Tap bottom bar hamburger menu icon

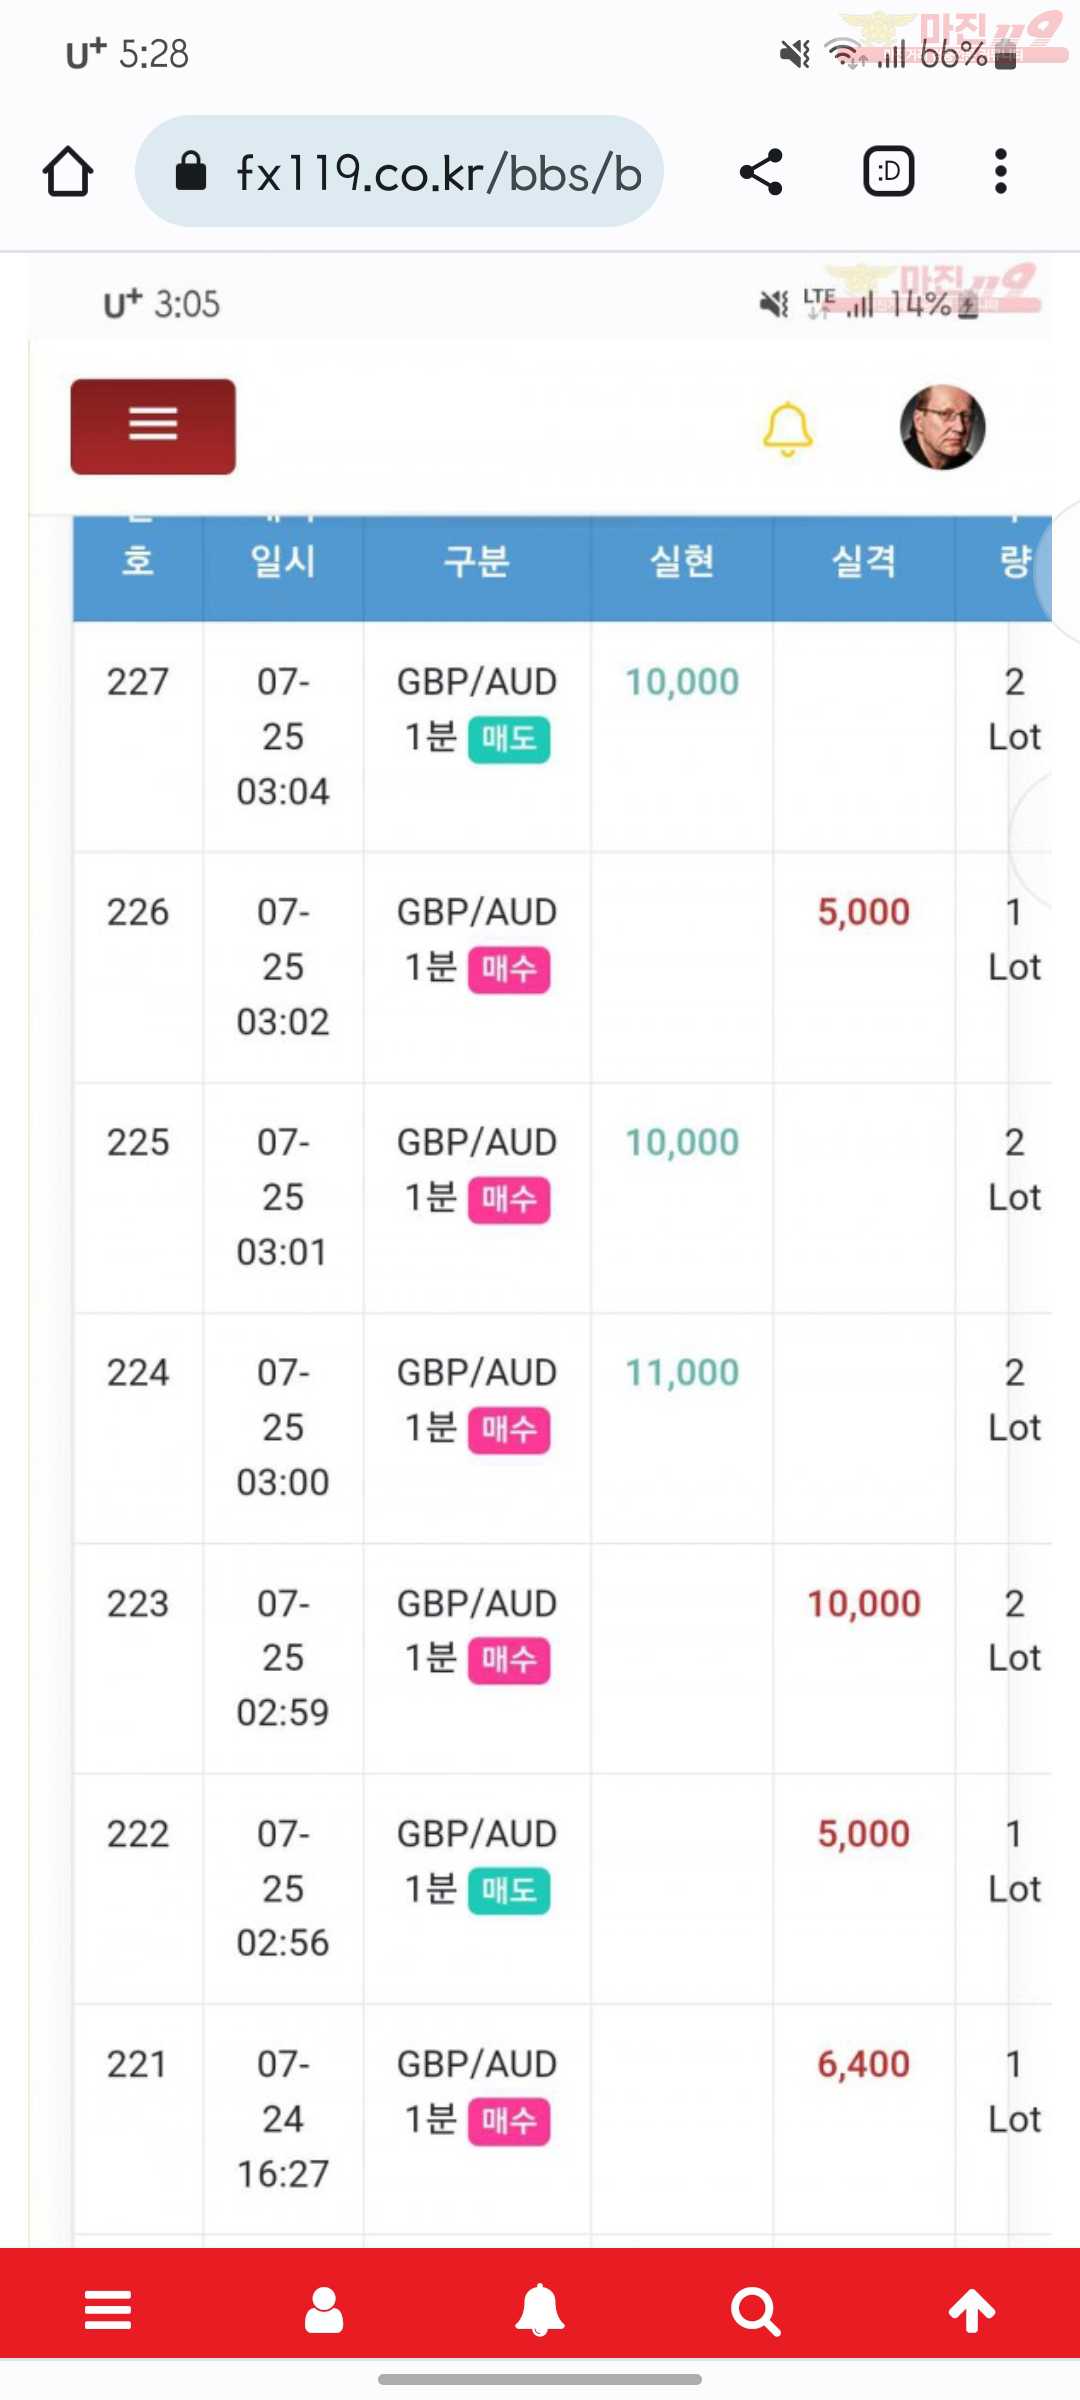click(108, 2310)
